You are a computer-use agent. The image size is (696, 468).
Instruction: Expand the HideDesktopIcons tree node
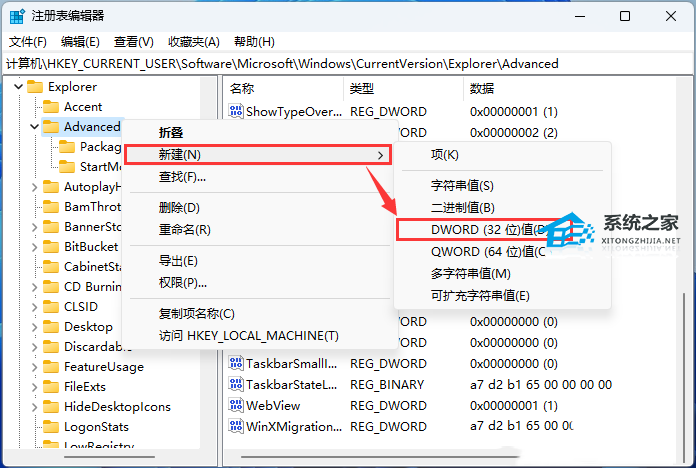(34, 407)
